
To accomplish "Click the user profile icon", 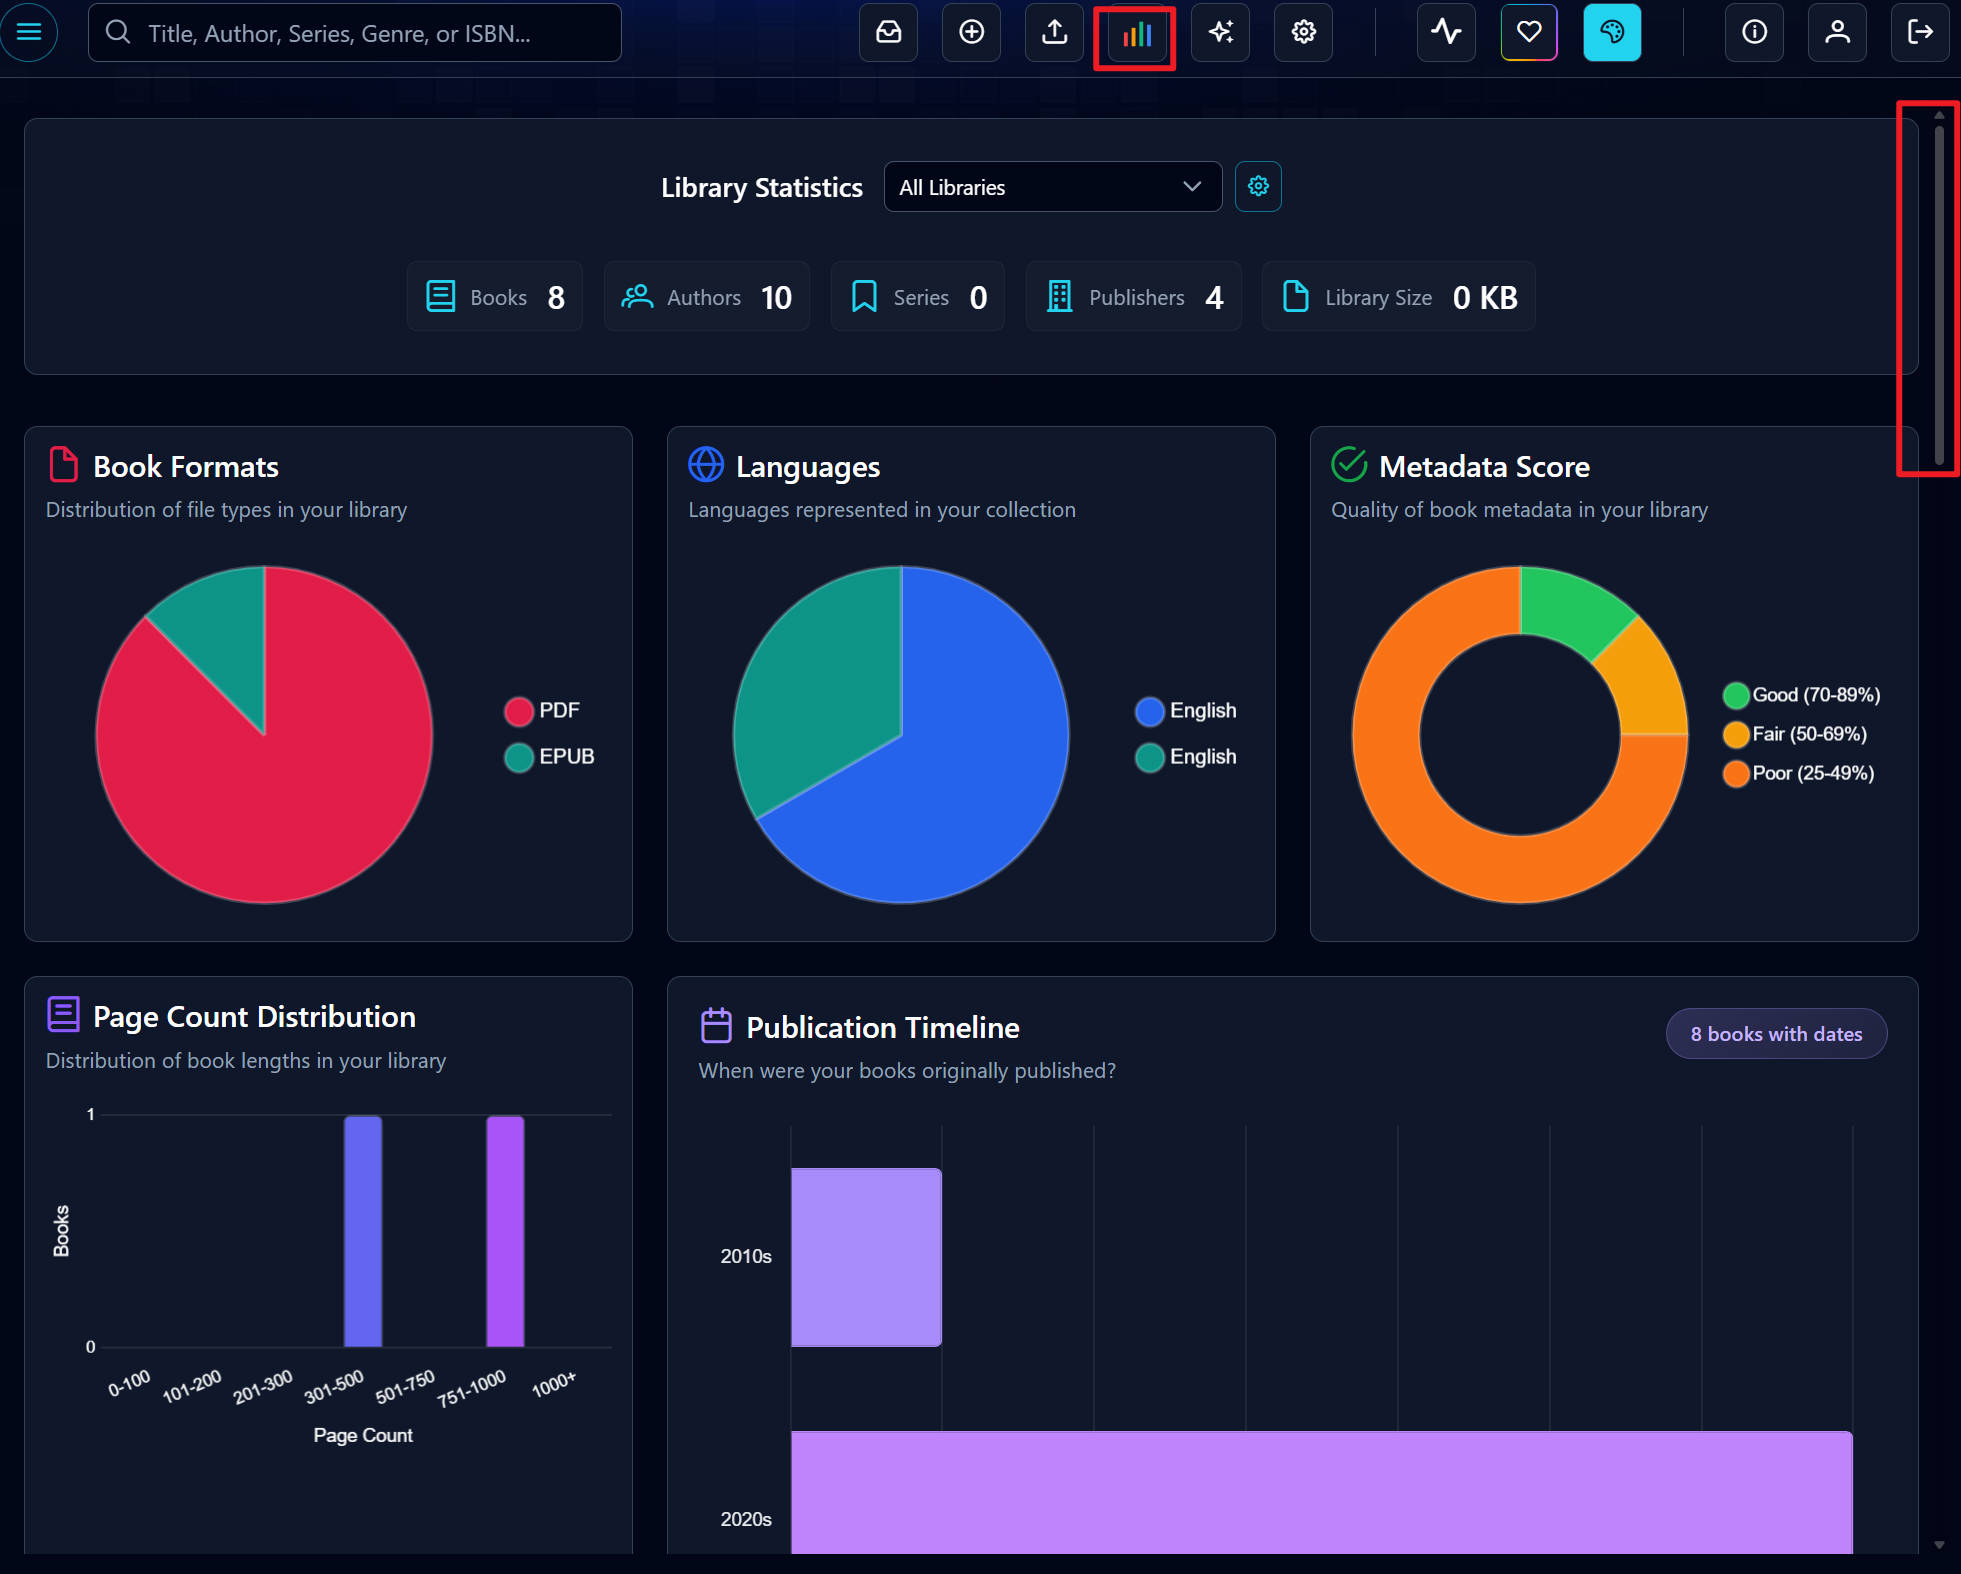I will click(x=1836, y=32).
